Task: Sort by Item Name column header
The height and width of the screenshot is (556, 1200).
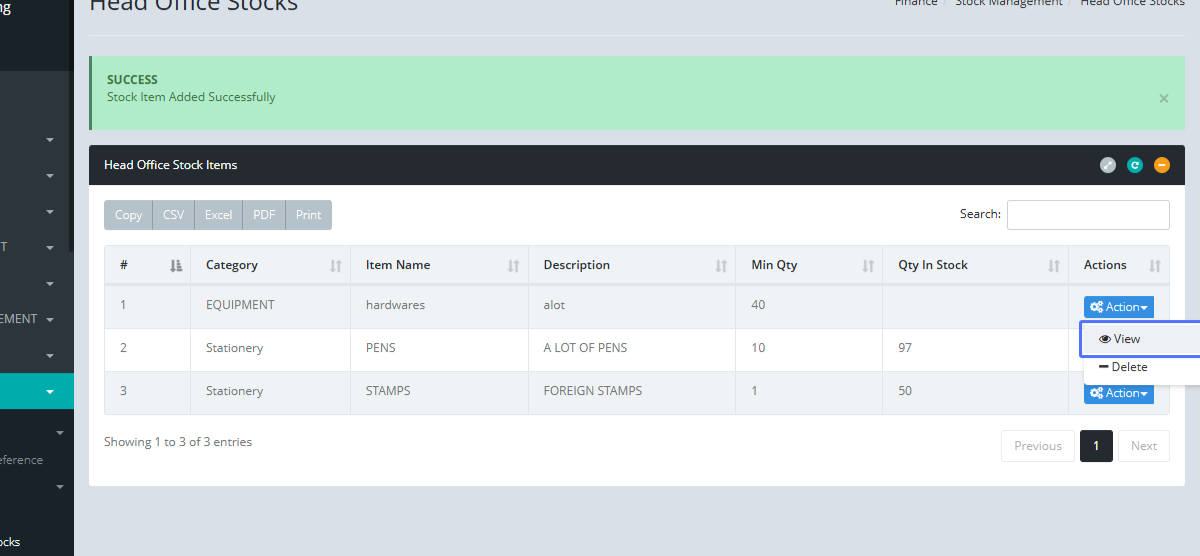Action: pyautogui.click(x=442, y=265)
